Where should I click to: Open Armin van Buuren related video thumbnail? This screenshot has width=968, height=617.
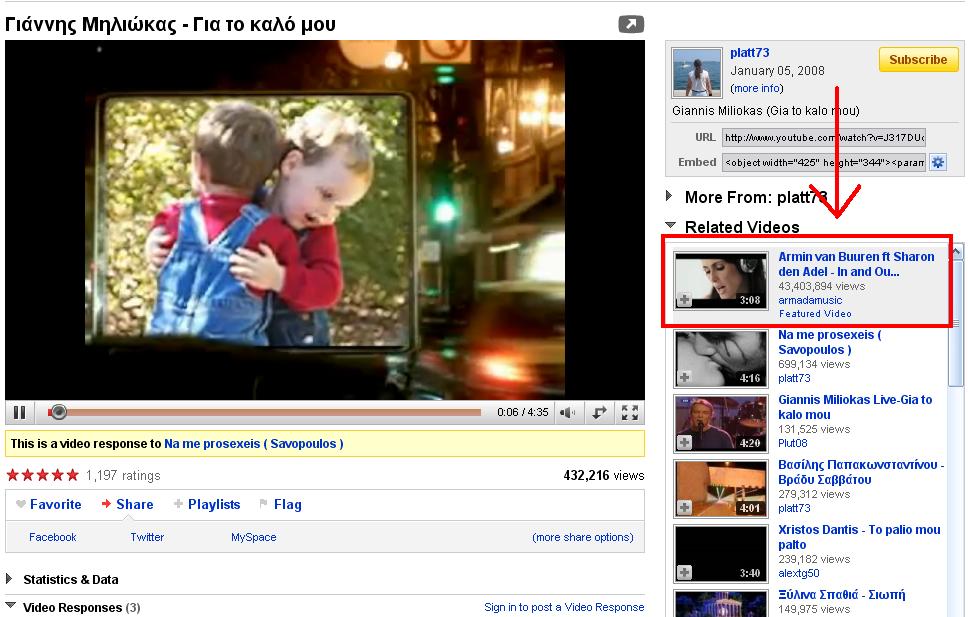(x=720, y=280)
